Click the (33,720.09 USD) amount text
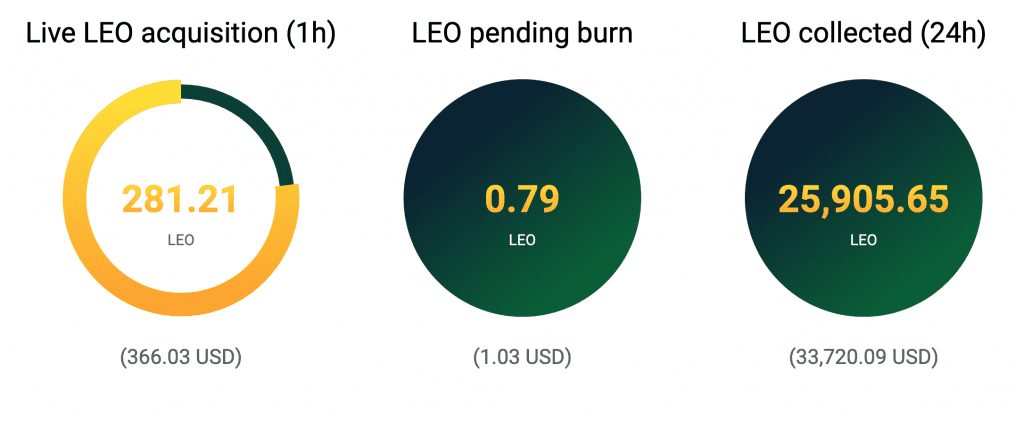 click(863, 357)
